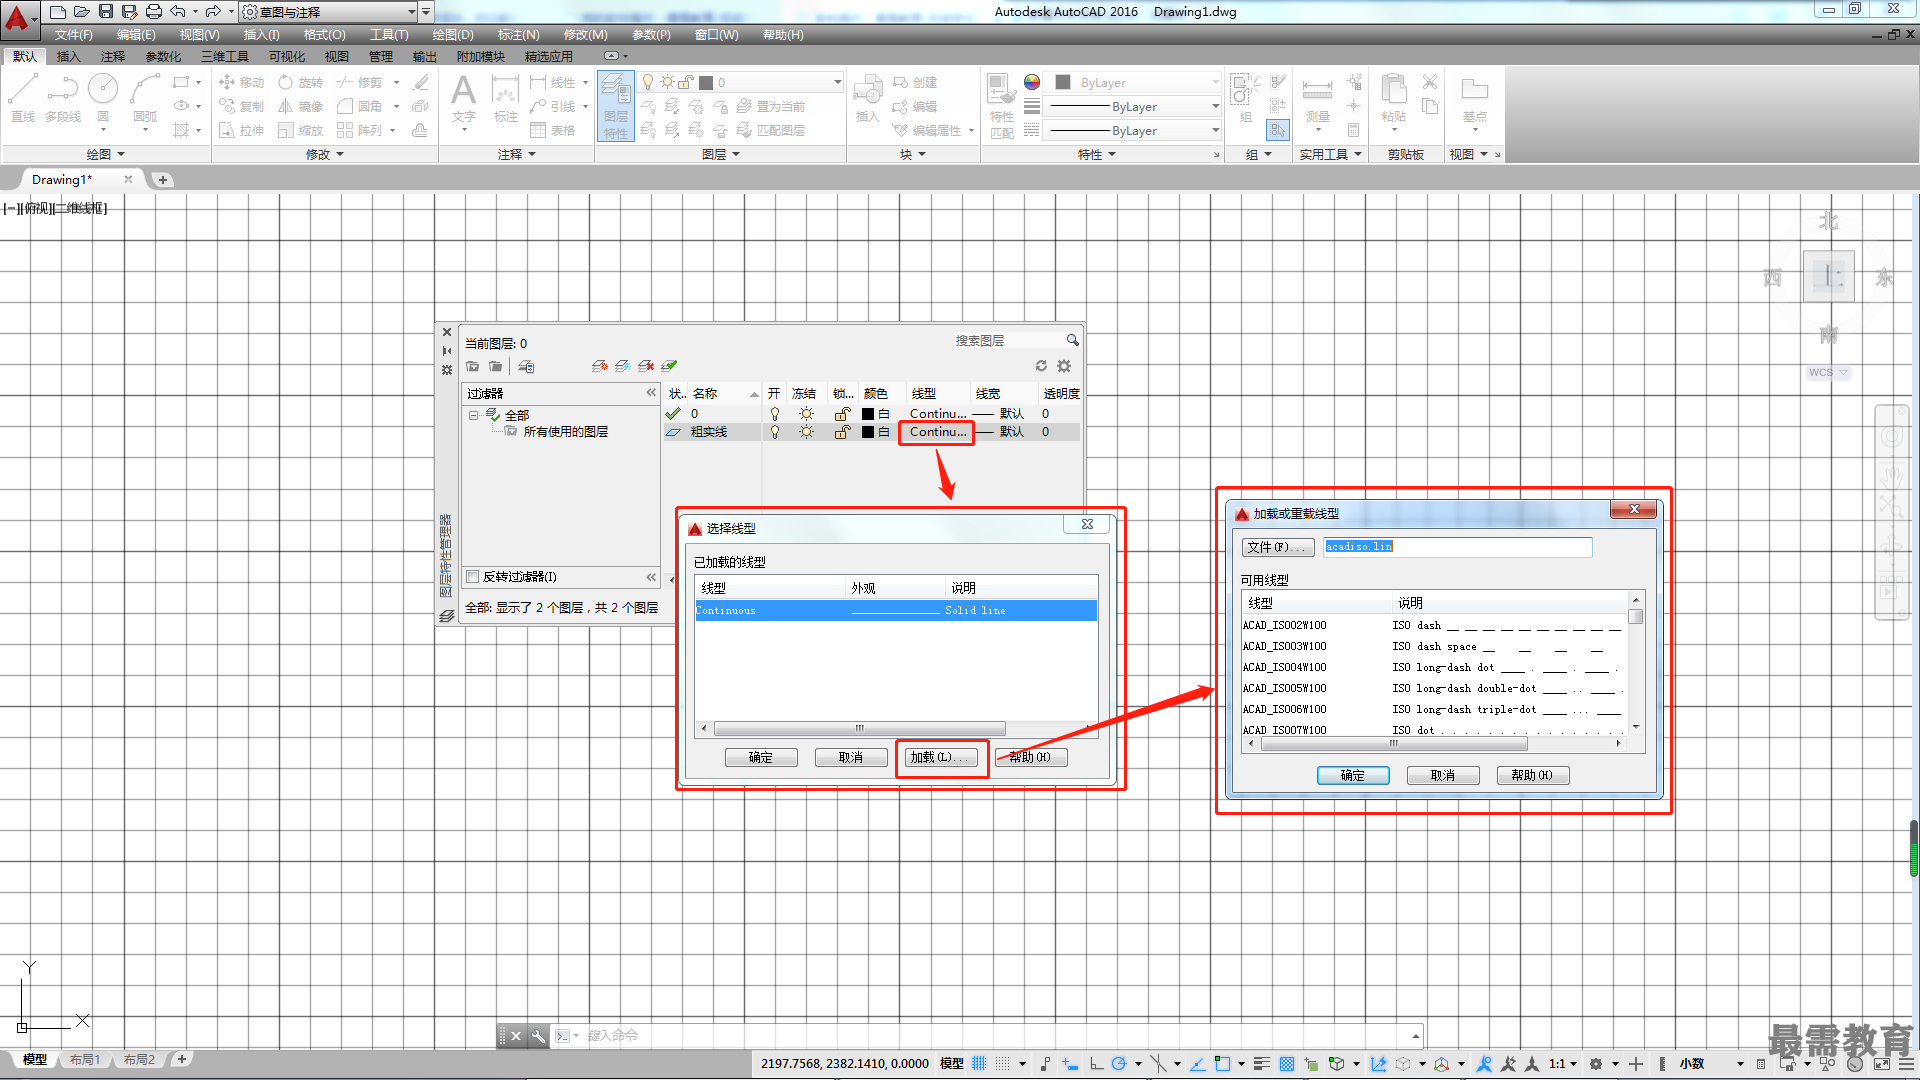Image resolution: width=1920 pixels, height=1080 pixels.
Task: Expand the Modify (修改) panel dropdown
Action: coord(325,154)
